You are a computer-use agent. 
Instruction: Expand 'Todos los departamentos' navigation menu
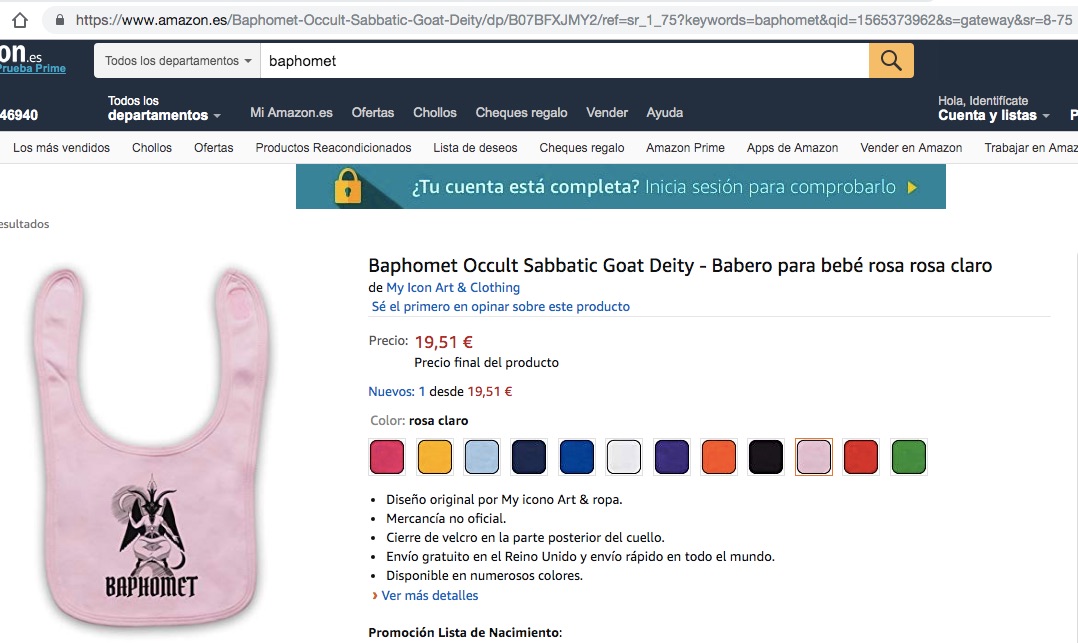pos(164,109)
